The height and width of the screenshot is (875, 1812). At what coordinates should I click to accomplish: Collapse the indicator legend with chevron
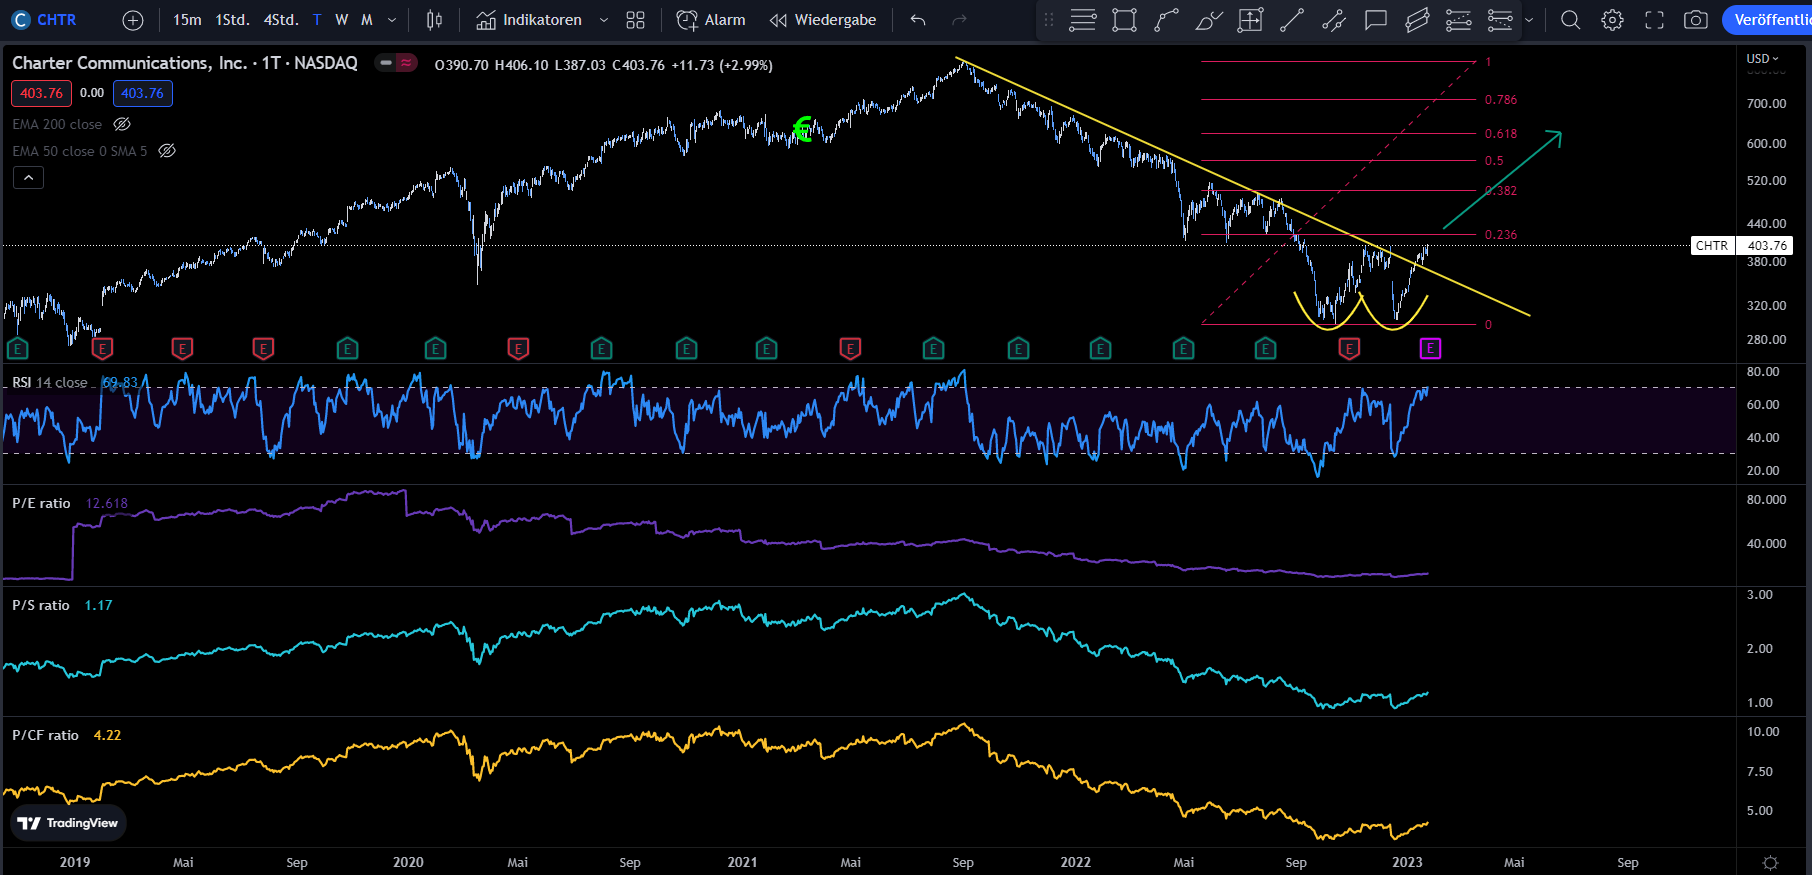tap(28, 178)
